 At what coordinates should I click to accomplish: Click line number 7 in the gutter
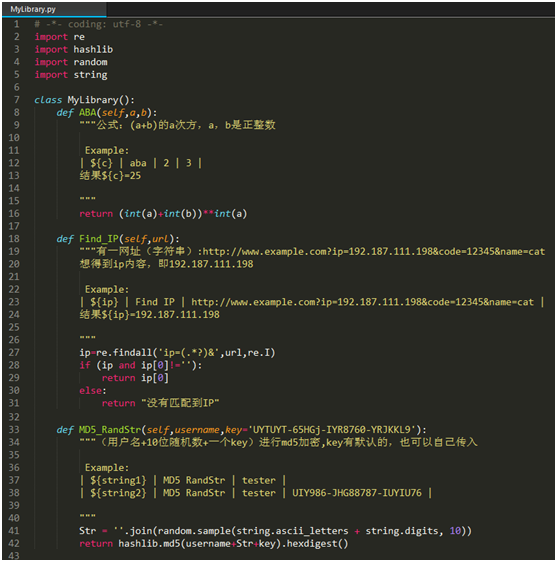click(x=17, y=100)
